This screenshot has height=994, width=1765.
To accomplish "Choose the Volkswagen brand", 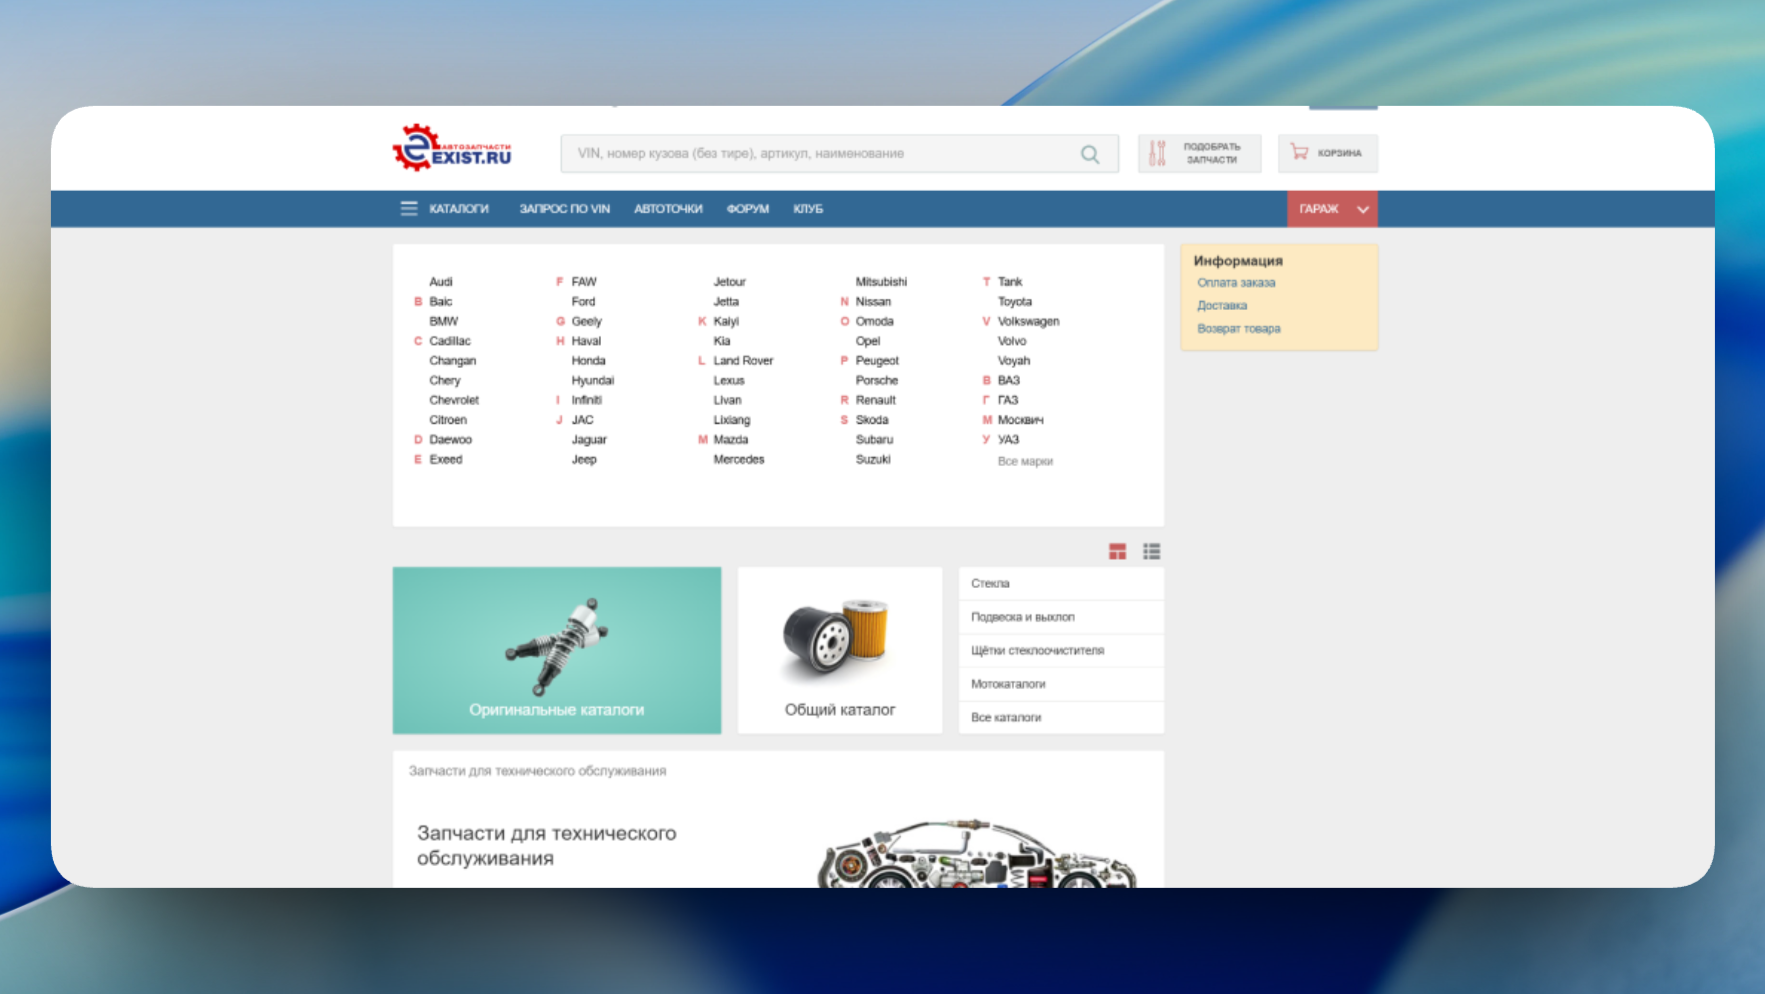I will [1028, 321].
